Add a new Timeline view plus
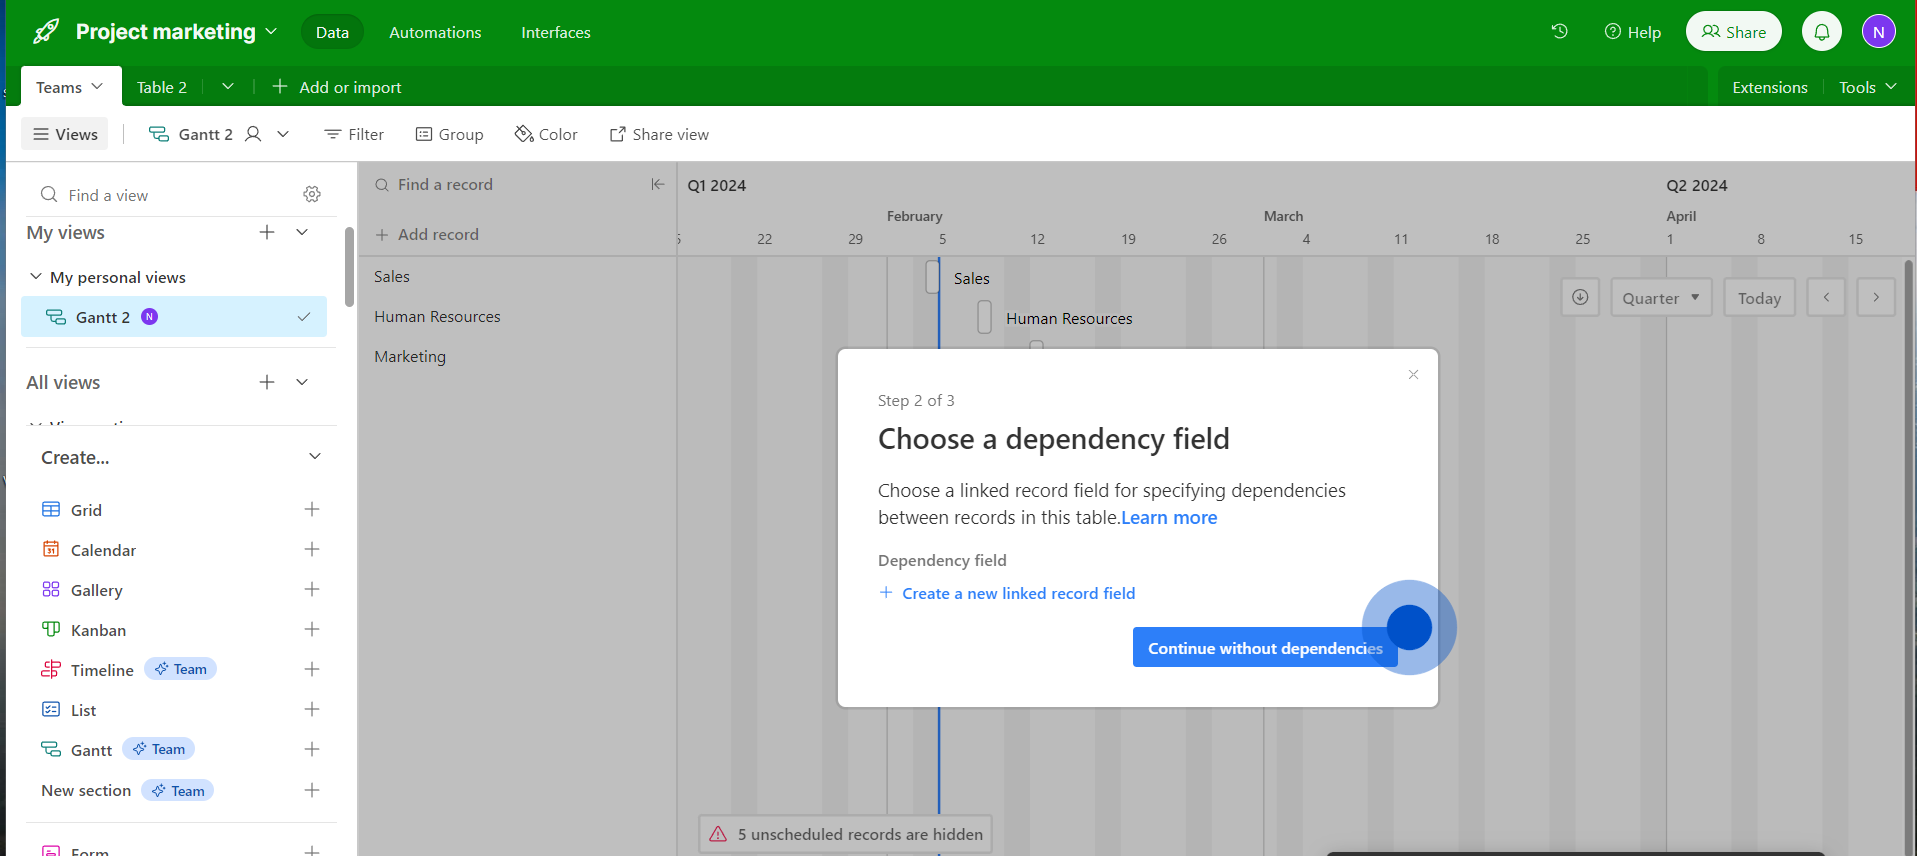The image size is (1917, 856). click(x=312, y=669)
